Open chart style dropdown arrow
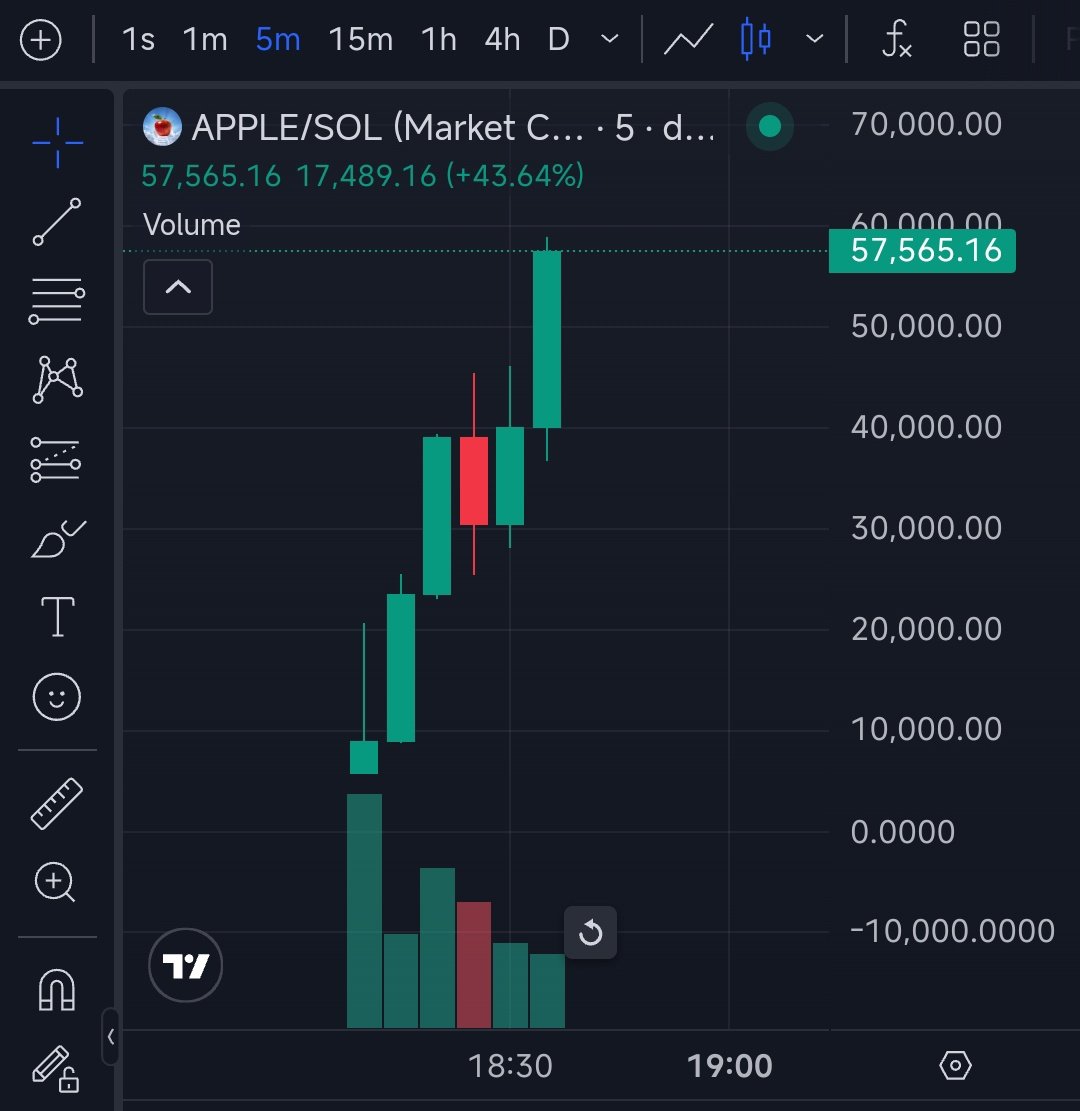Screen dimensions: 1080x1111 click(815, 40)
